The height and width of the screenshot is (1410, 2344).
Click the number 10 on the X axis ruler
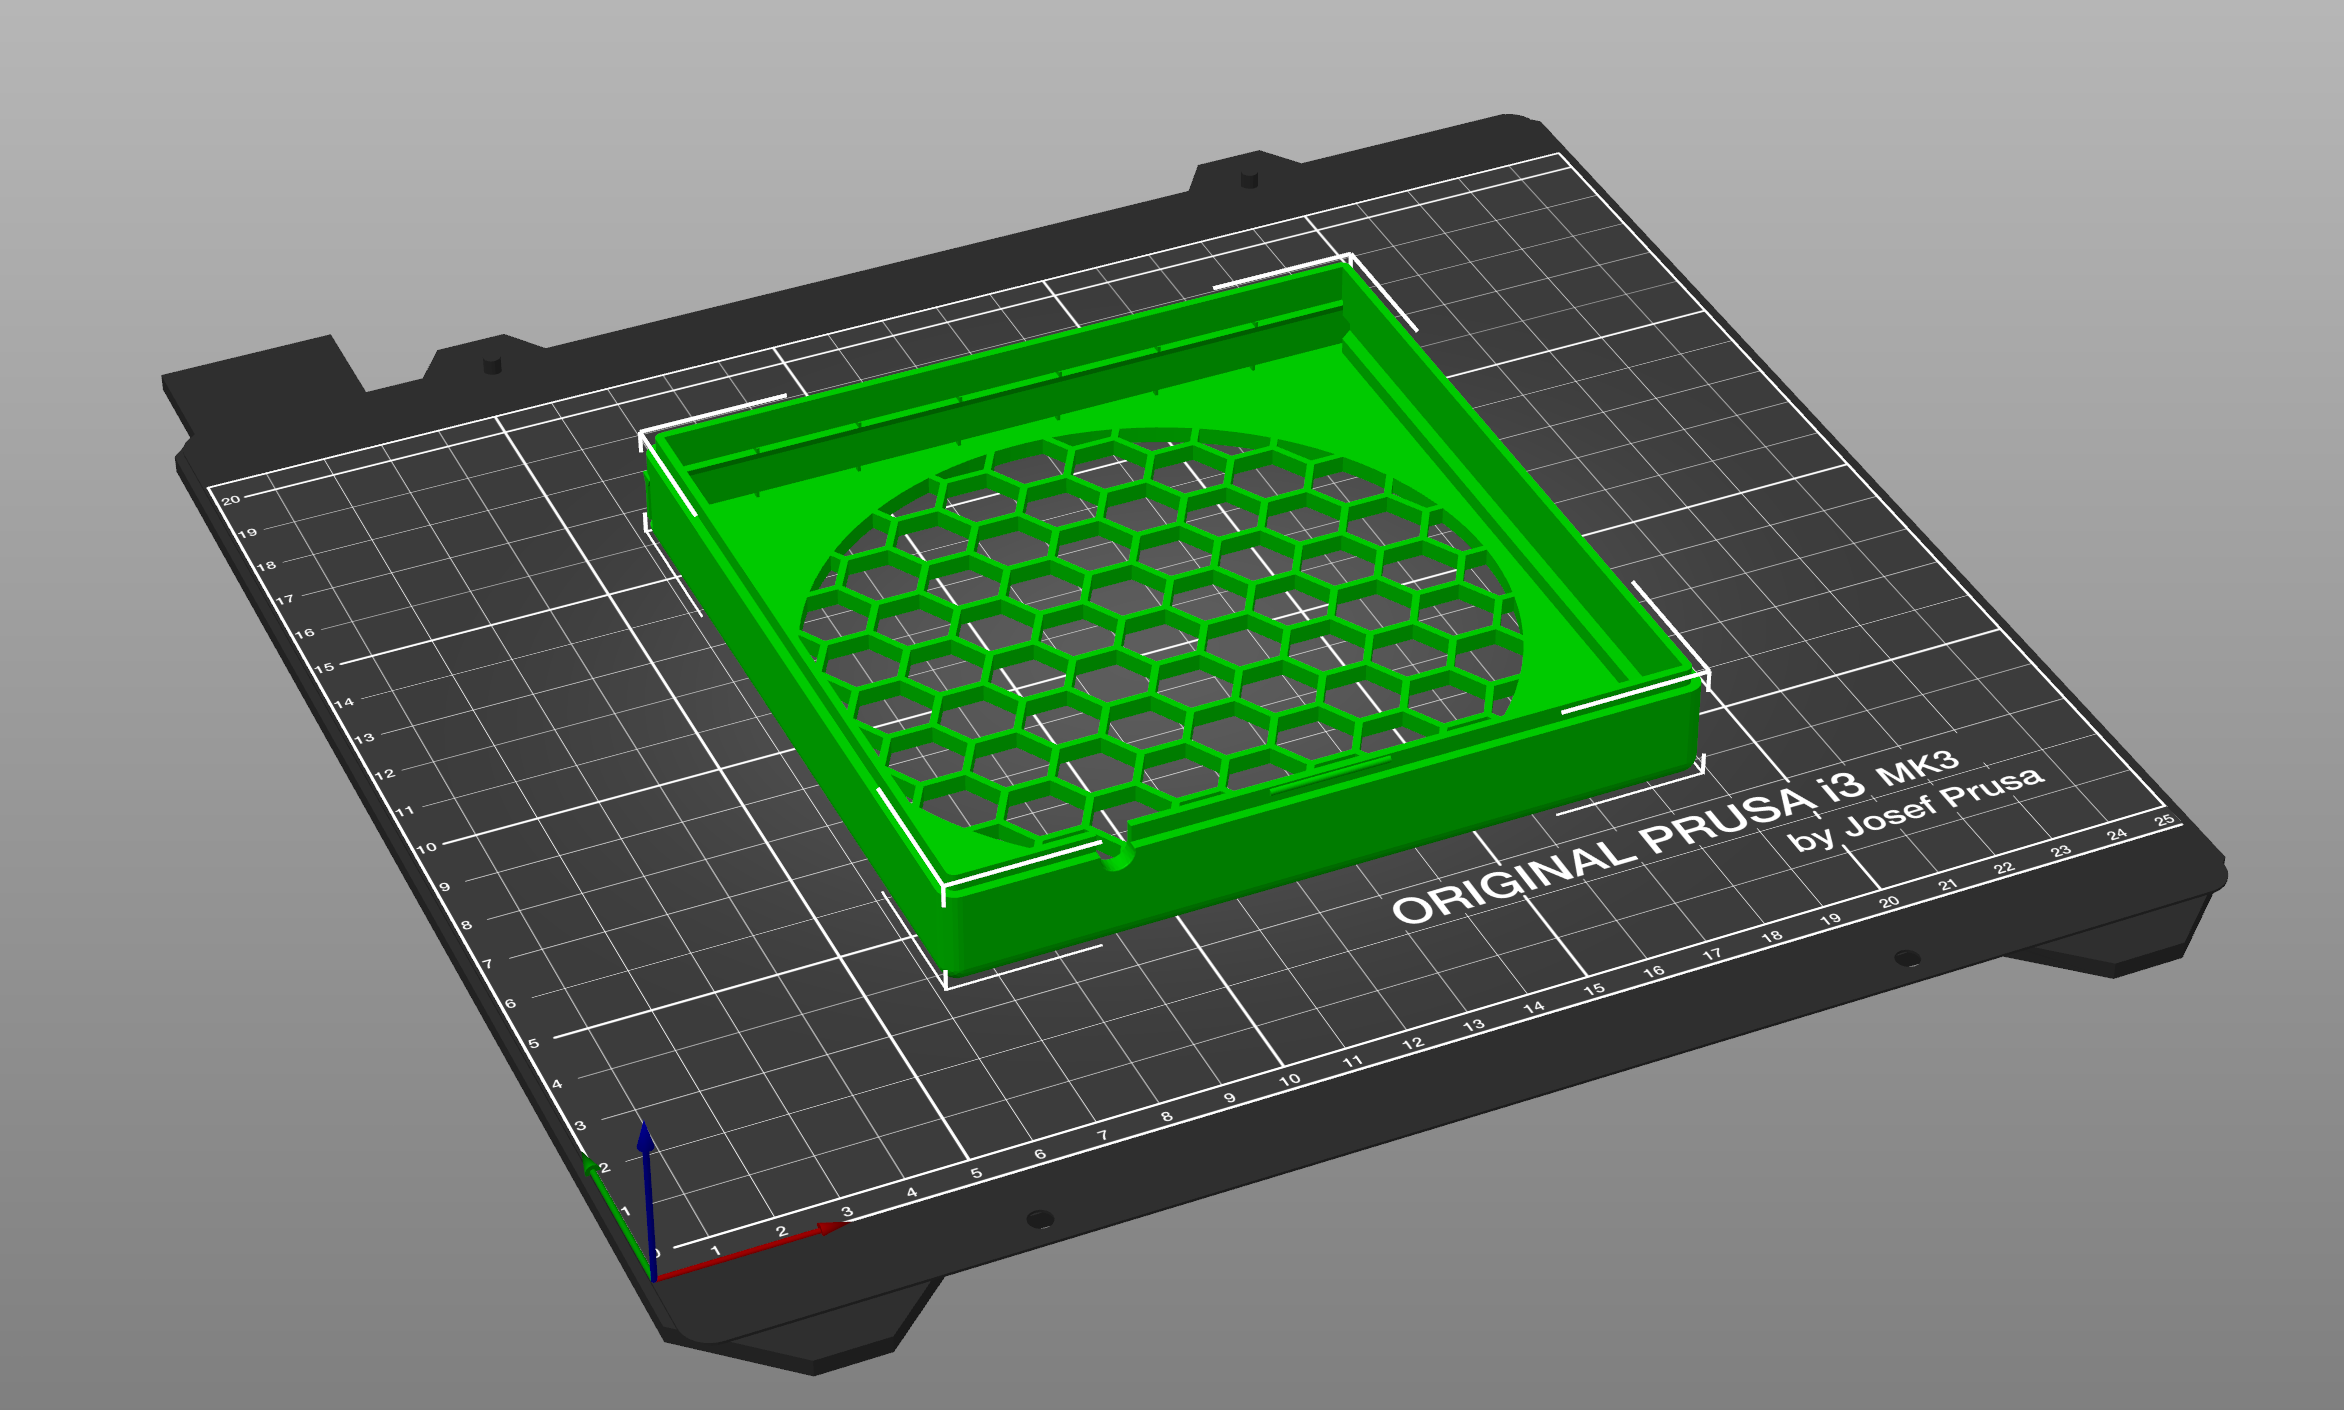1290,1079
